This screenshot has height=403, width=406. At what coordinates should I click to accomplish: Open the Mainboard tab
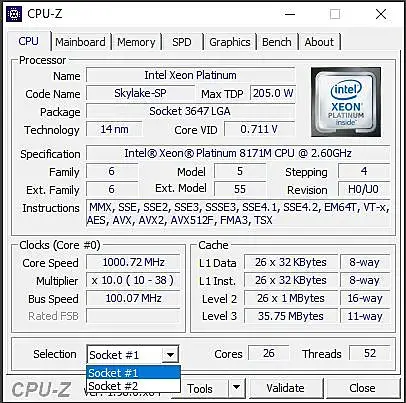click(x=80, y=42)
